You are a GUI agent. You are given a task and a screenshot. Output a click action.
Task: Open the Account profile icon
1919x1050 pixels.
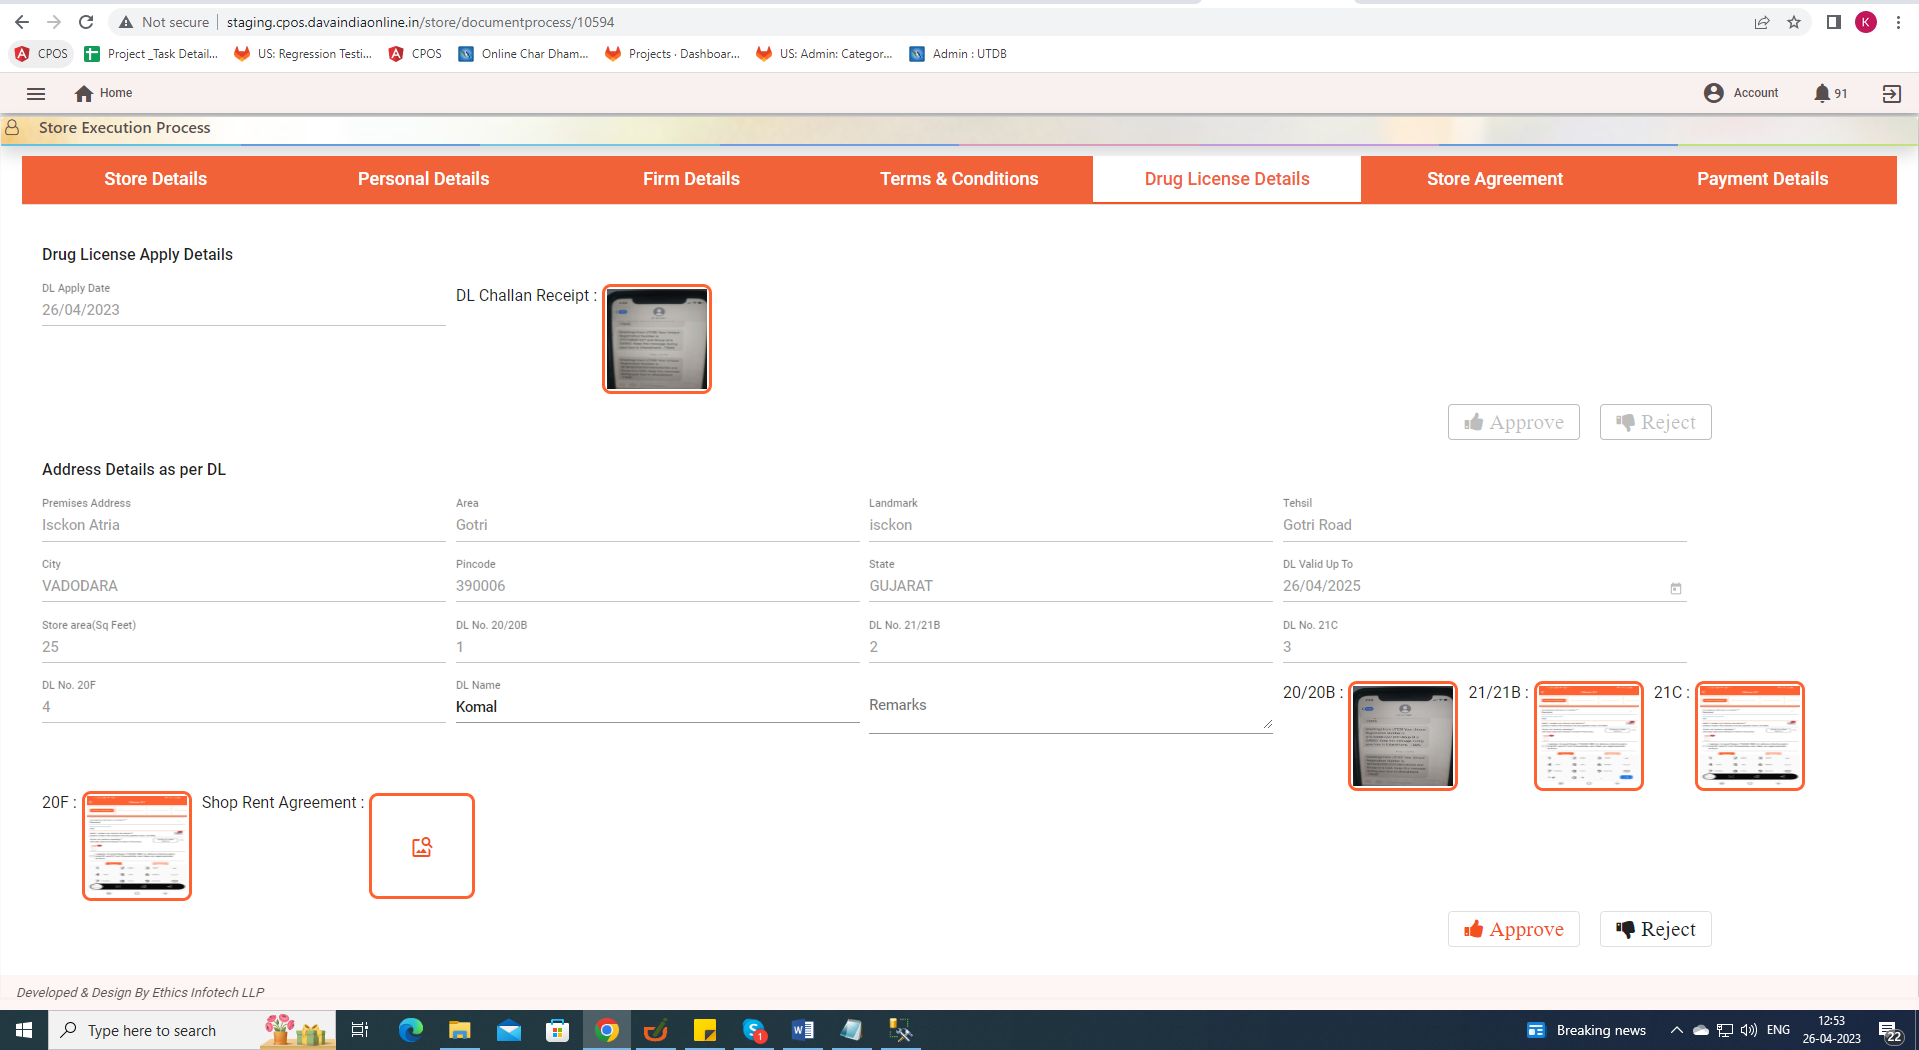click(1713, 93)
